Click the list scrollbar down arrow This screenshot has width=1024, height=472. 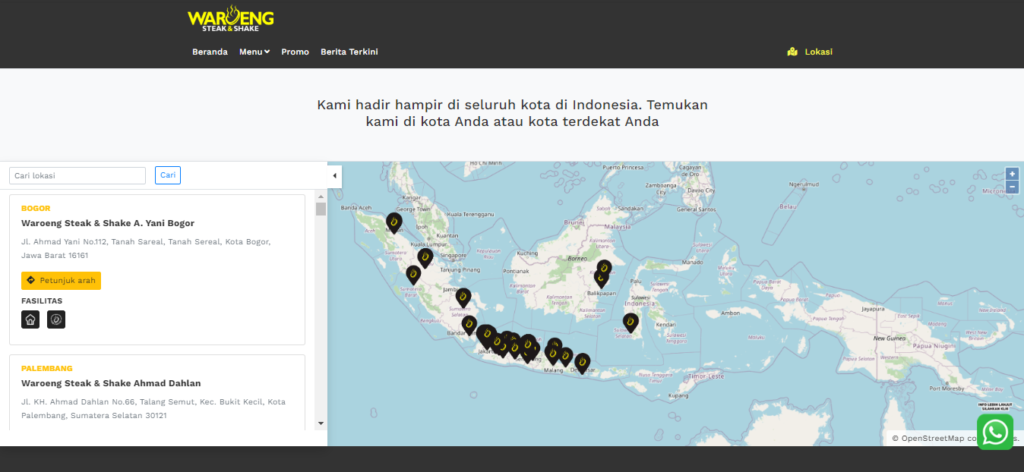pos(321,423)
